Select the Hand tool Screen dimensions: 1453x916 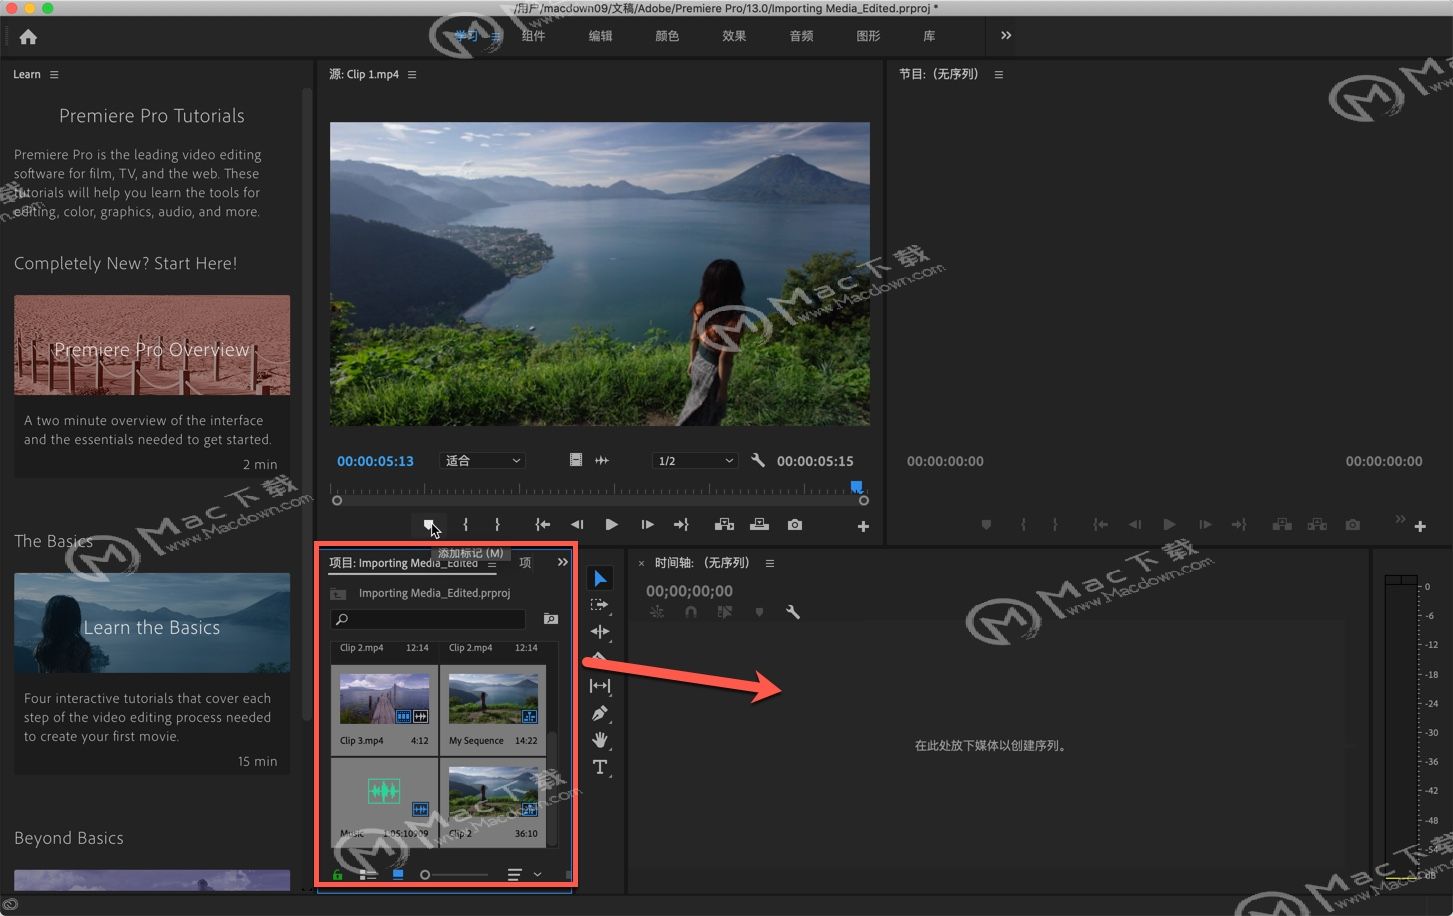coord(600,740)
